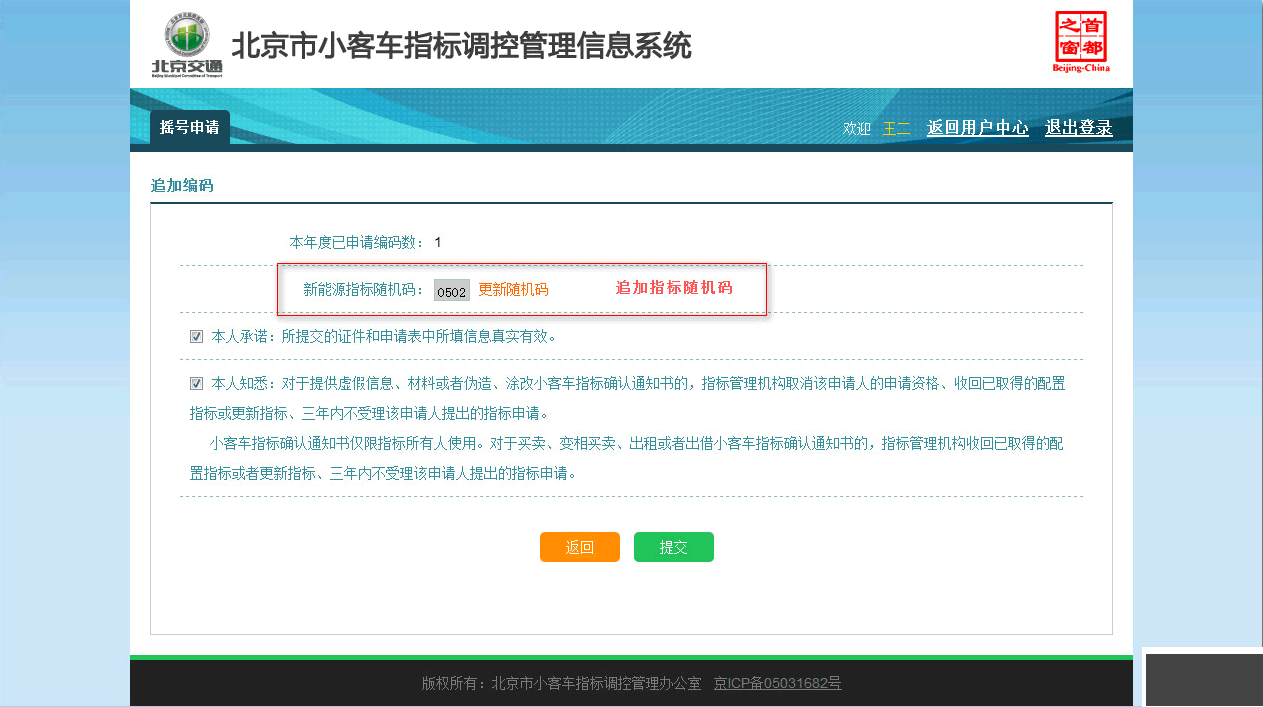Screen dimensions: 1263x707
Task: Click the 首都之窗 Beijing-China red emblem
Action: (1081, 42)
